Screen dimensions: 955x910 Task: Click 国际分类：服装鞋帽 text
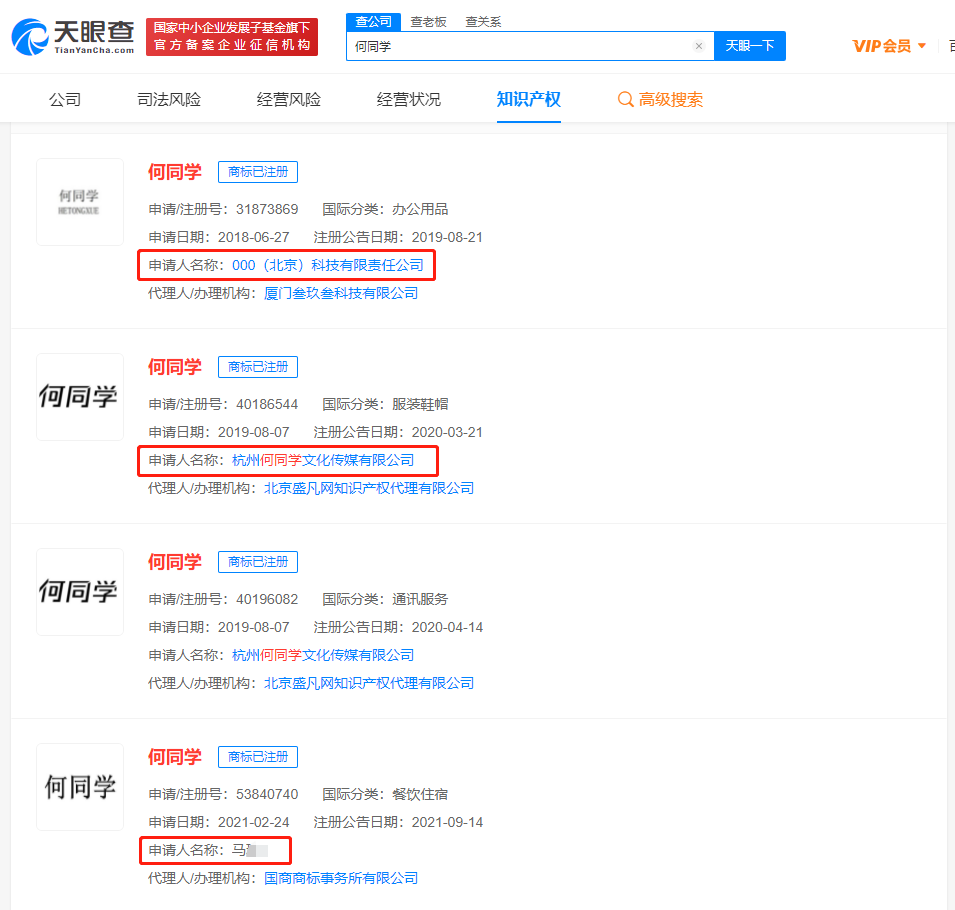pos(385,404)
